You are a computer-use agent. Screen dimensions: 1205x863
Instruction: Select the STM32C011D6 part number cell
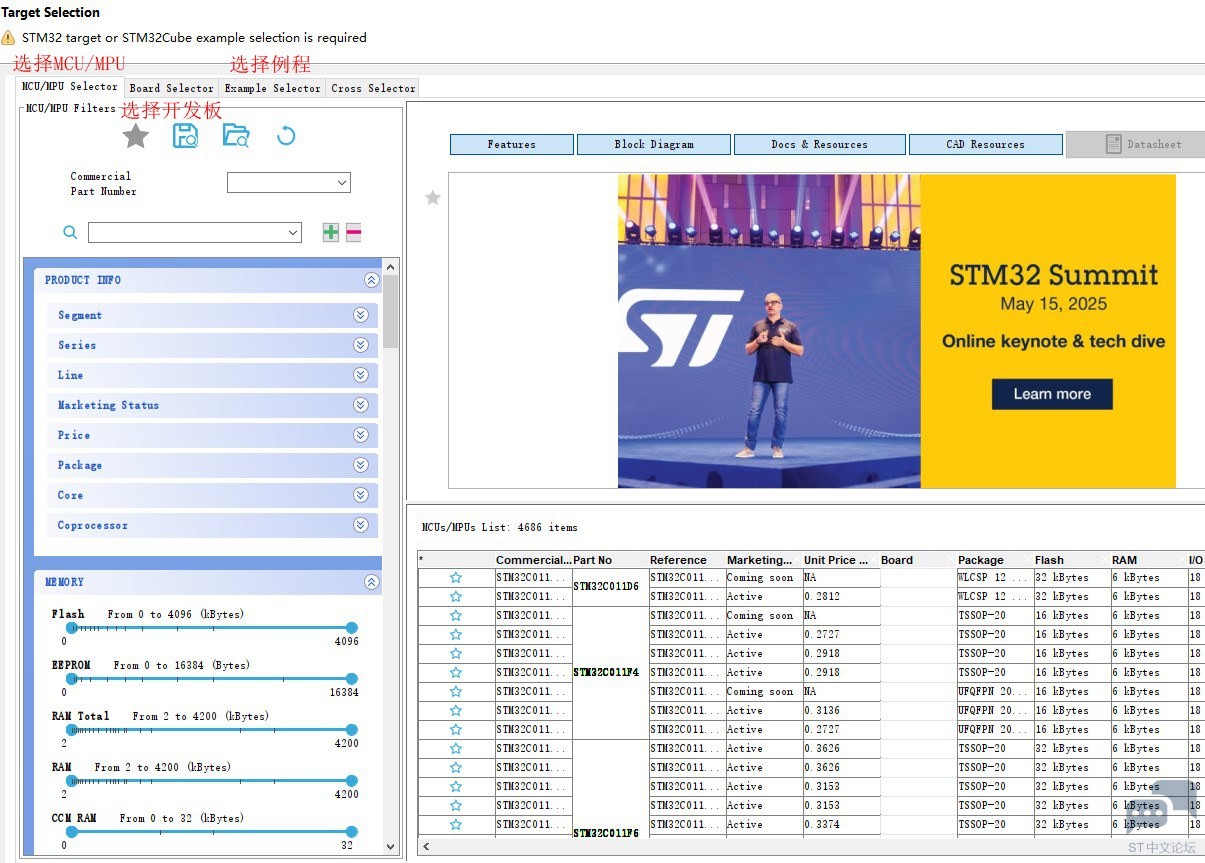610,587
